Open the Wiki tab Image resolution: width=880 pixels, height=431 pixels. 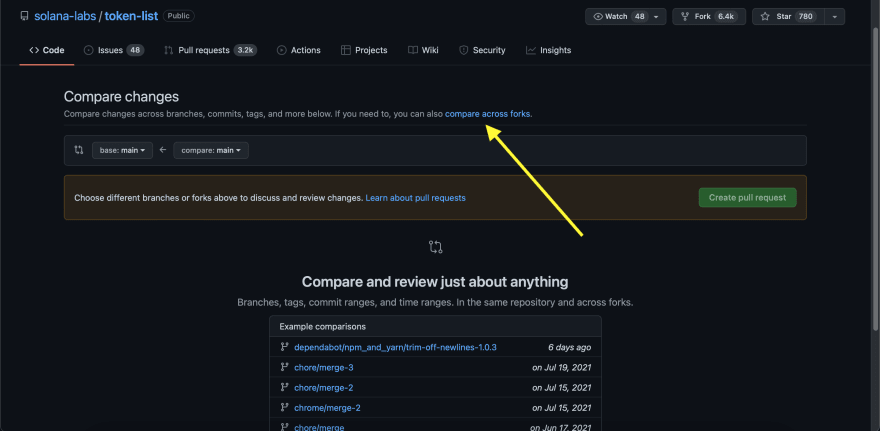point(423,51)
